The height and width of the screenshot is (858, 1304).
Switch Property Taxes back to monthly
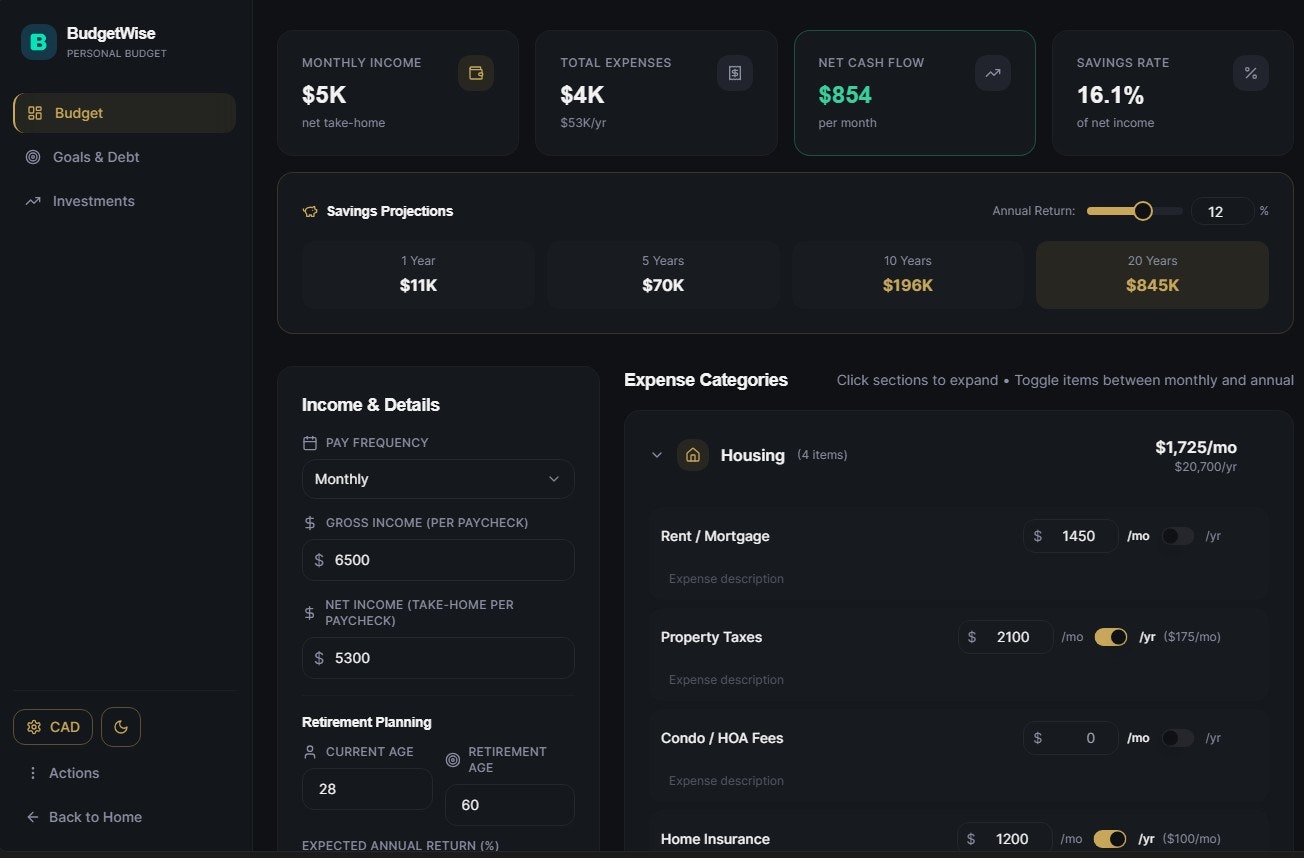1111,637
